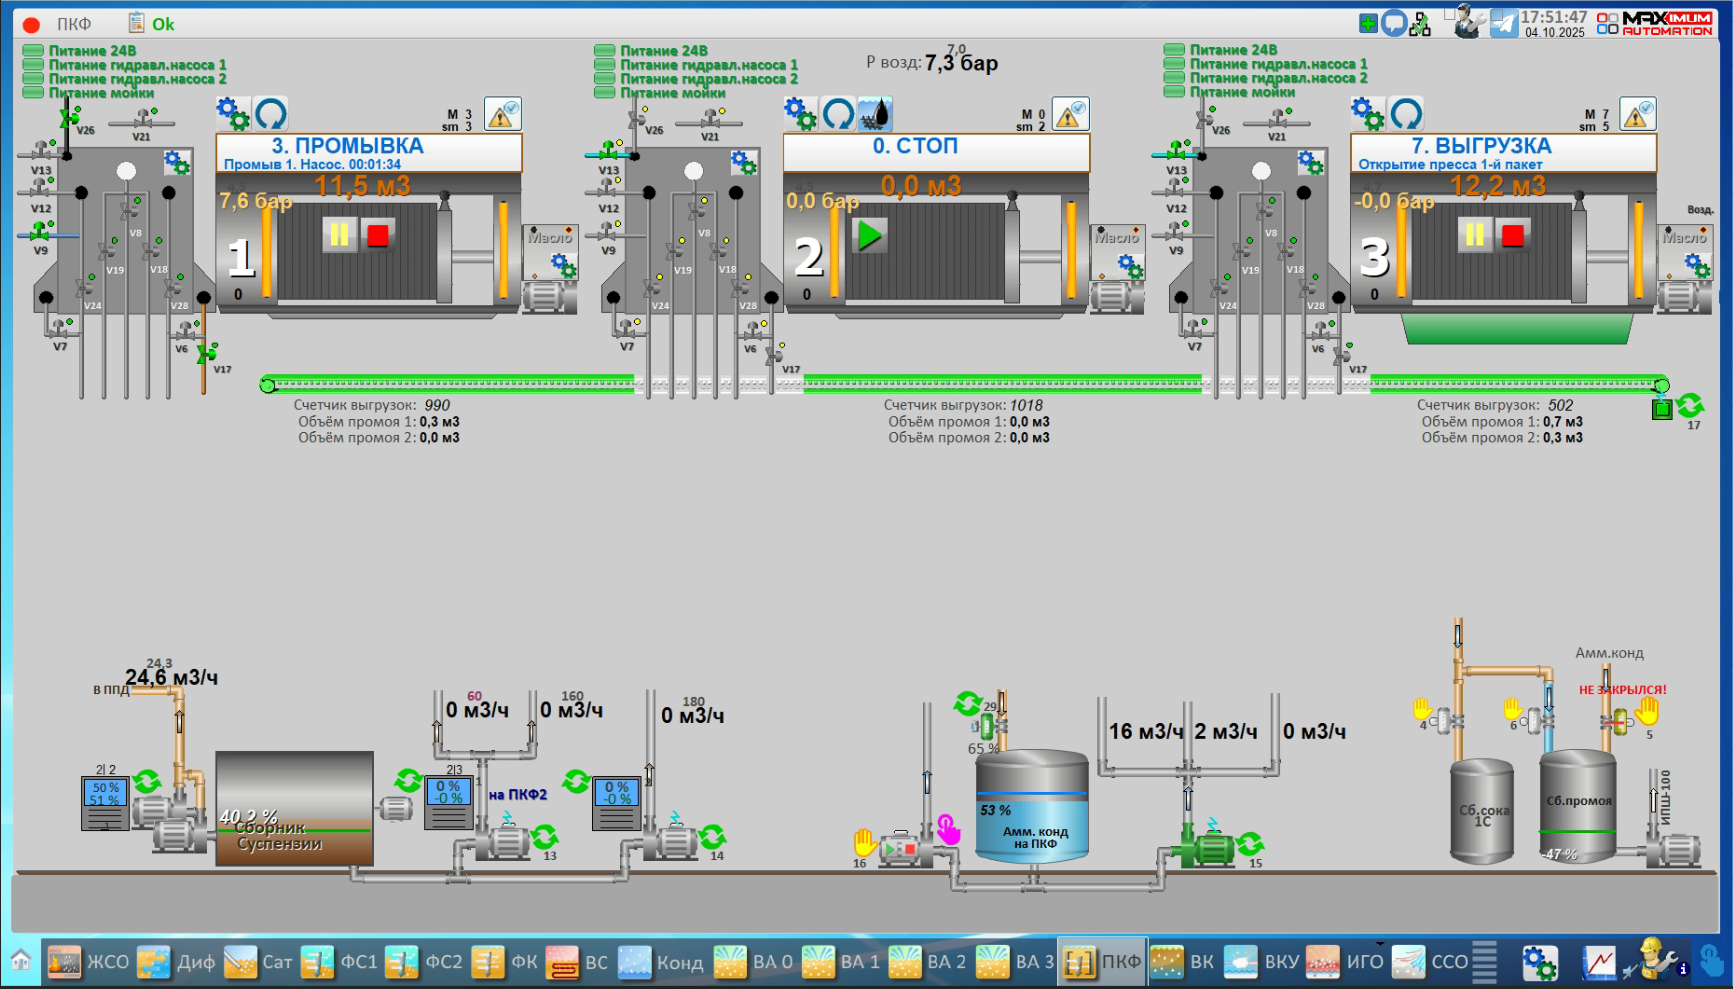Open oil station settings on press 1
1733x989 pixels.
point(563,266)
